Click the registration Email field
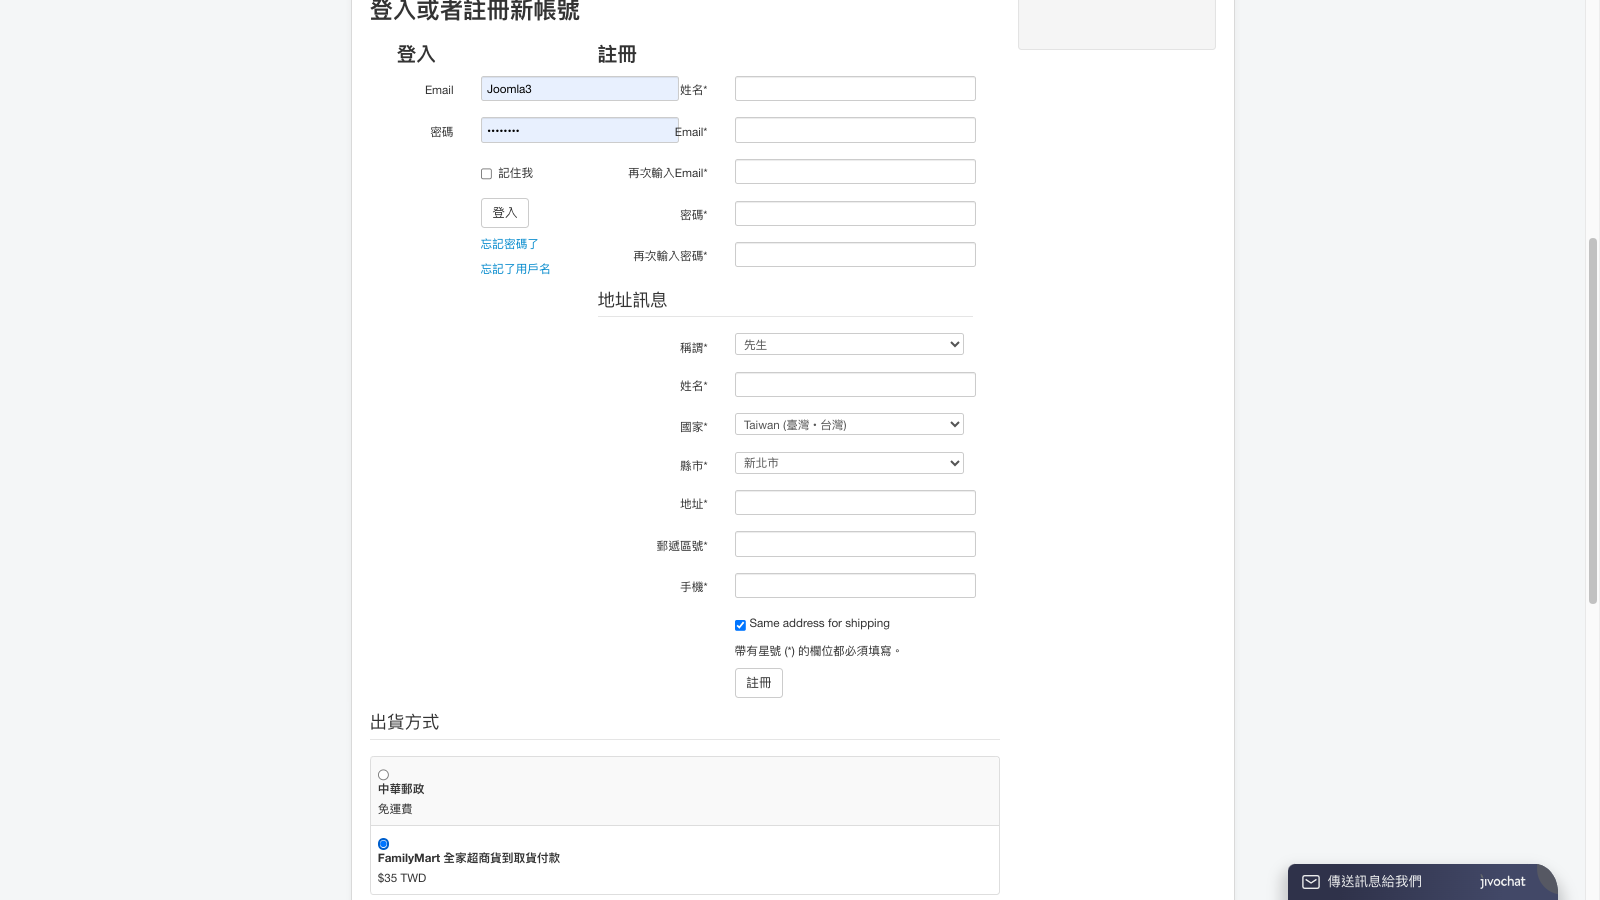 pyautogui.click(x=855, y=130)
